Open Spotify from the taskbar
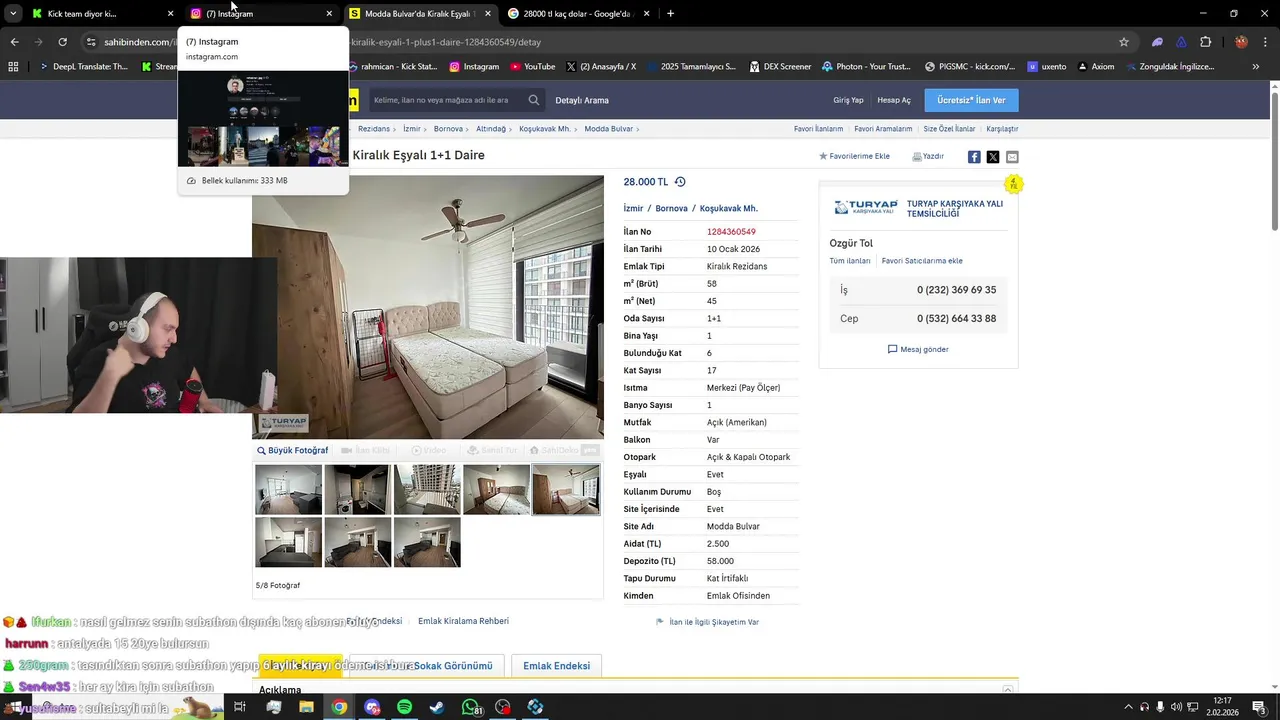Viewport: 1280px width, 720px height. pos(404,707)
